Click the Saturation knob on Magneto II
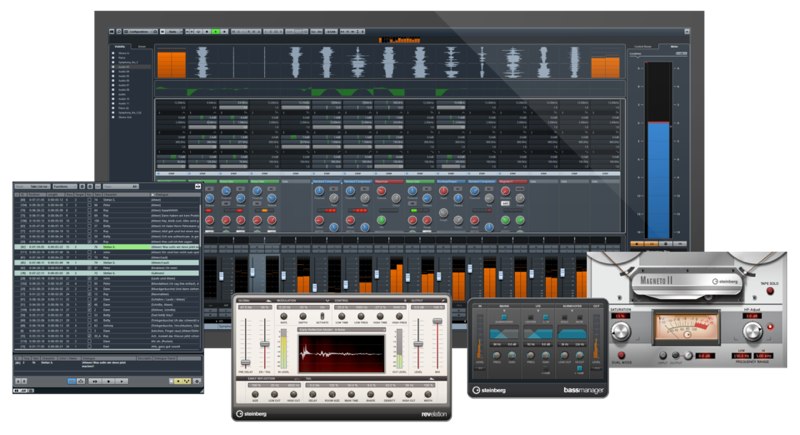The image size is (800, 435). [x=620, y=332]
